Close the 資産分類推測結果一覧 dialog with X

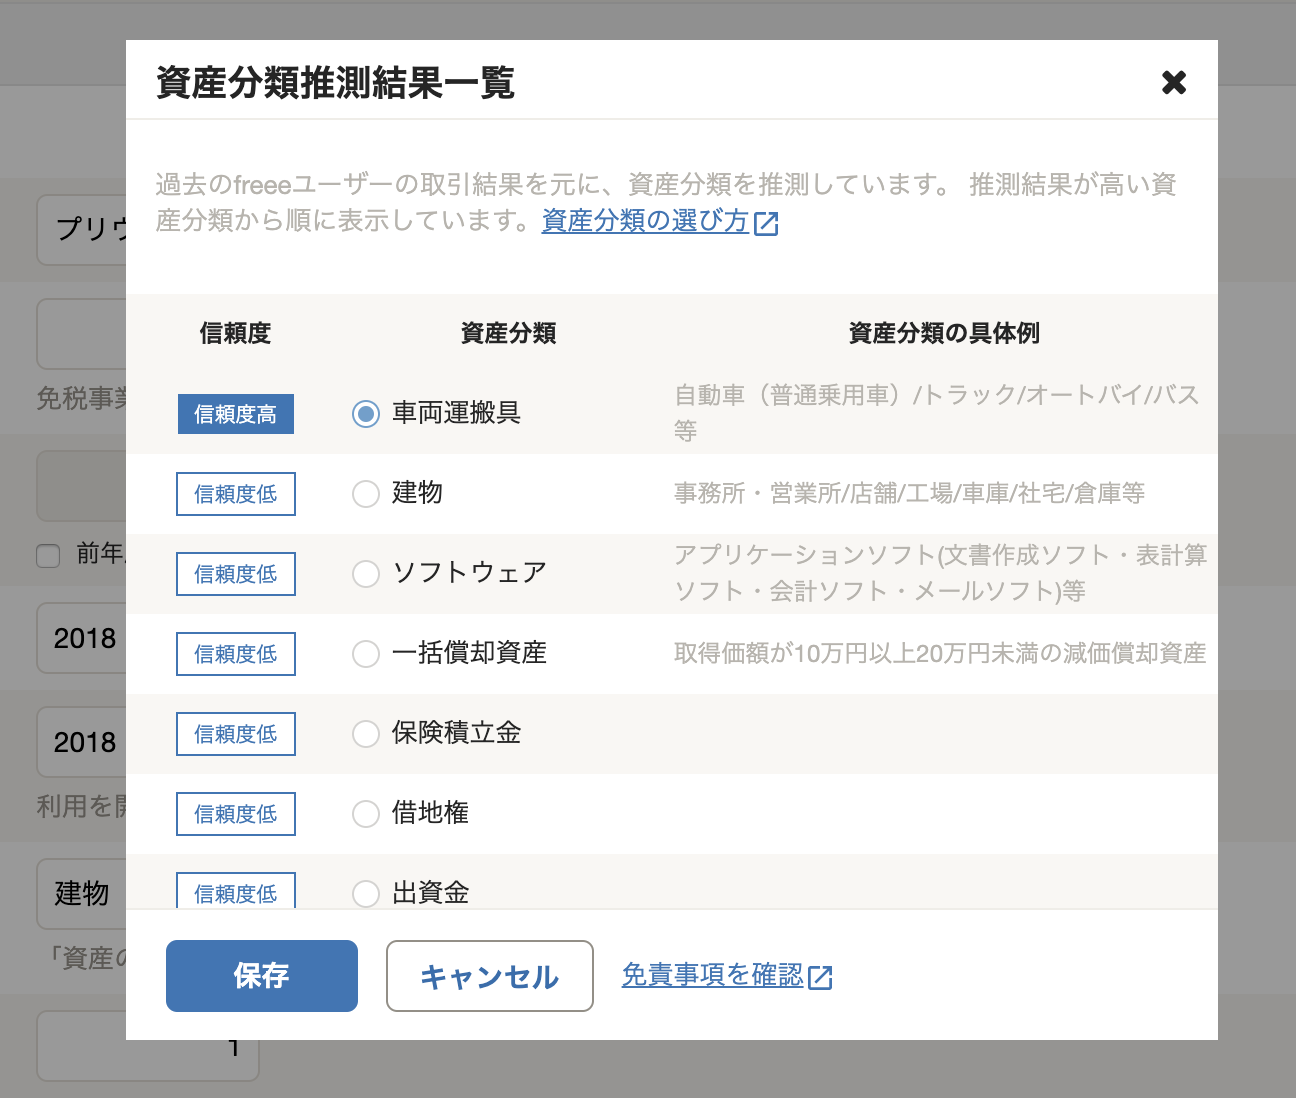1173,82
